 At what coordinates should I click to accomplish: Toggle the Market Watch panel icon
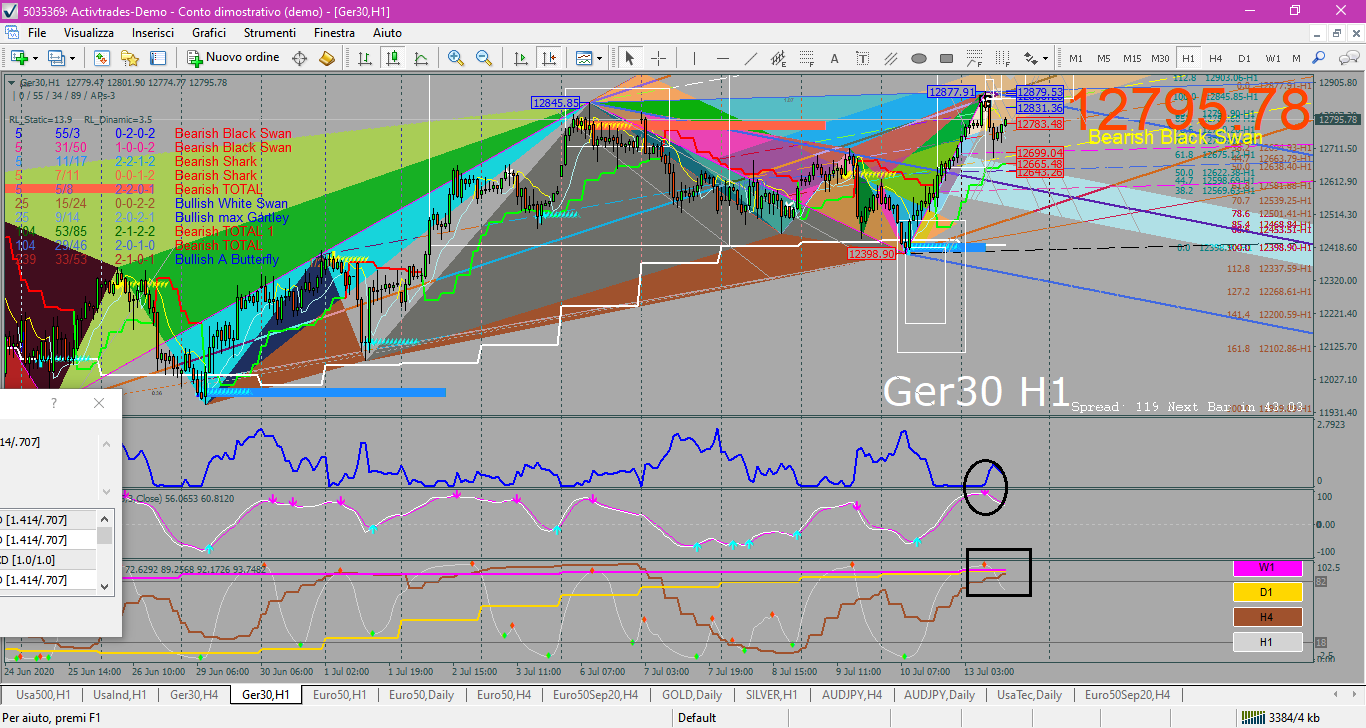point(101,58)
